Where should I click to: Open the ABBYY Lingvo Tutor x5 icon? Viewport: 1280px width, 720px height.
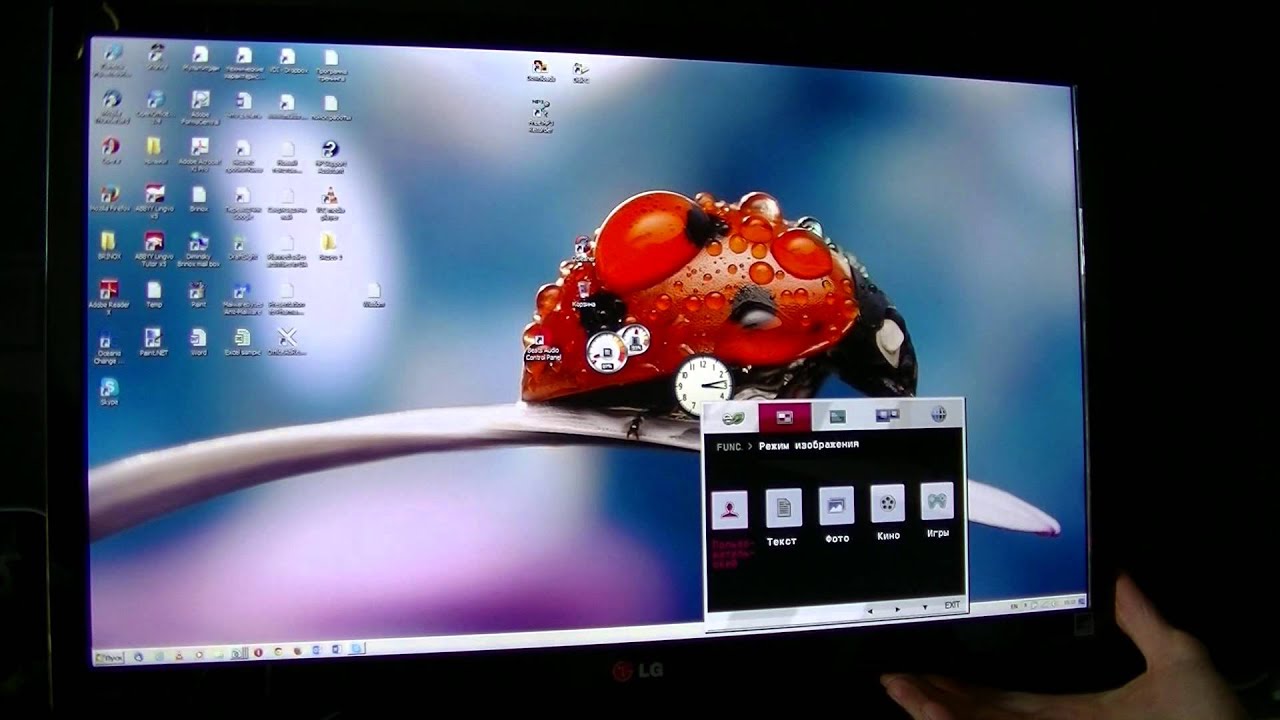[154, 247]
